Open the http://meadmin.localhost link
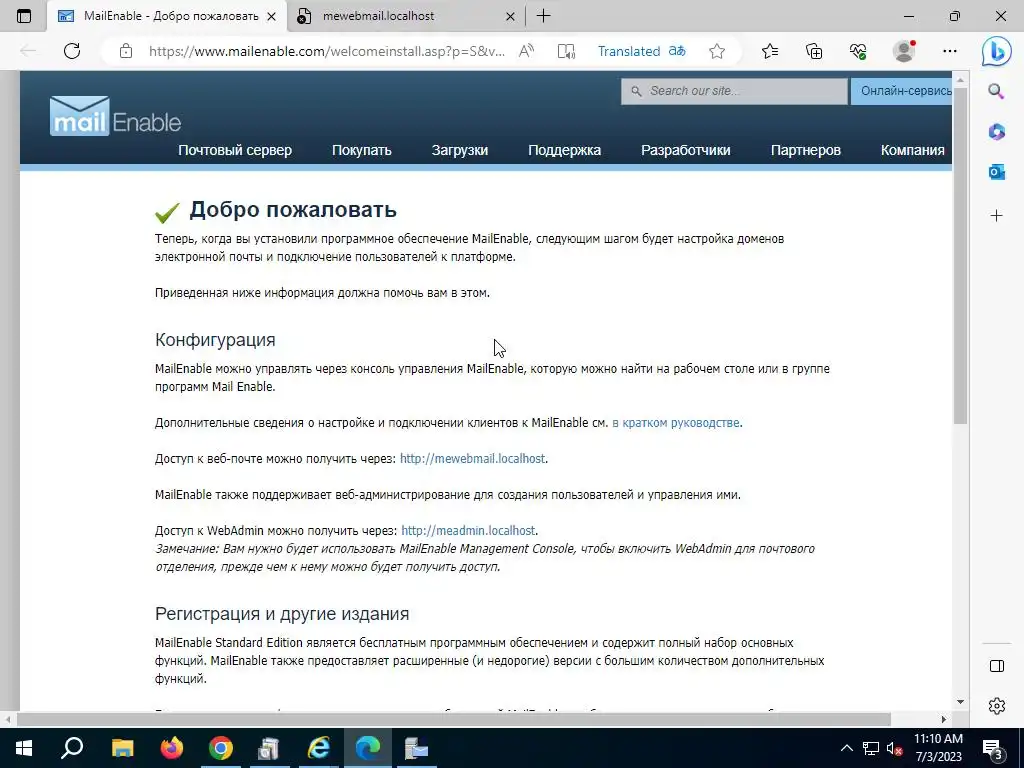The image size is (1024, 768). coord(468,530)
